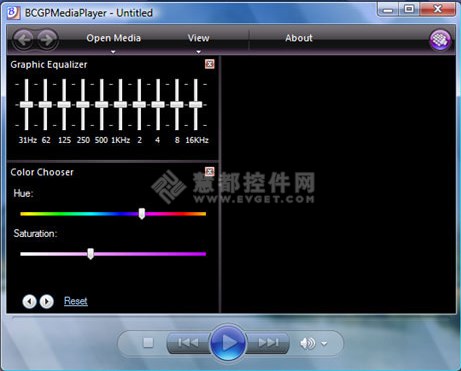The image size is (461, 371).
Task: Click the Reset link in Color Chooser
Action: [x=76, y=301]
